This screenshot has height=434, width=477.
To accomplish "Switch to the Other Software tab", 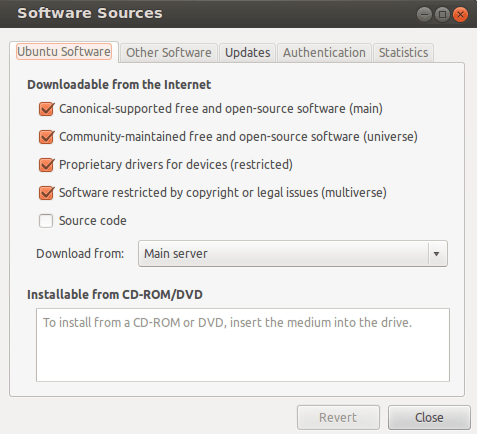I will pyautogui.click(x=169, y=53).
